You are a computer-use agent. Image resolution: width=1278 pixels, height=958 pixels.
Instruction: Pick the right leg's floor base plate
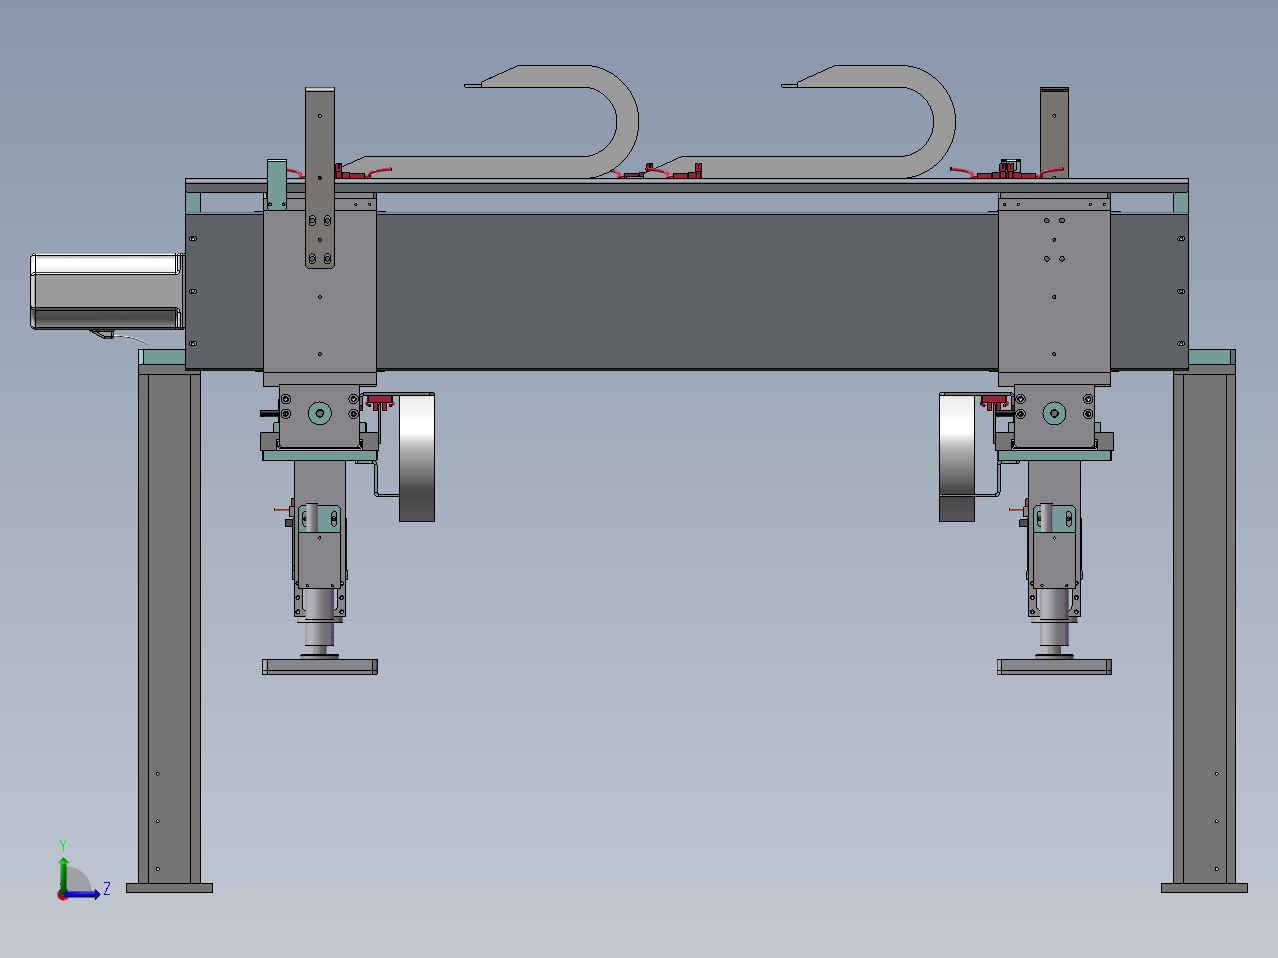pyautogui.click(x=1204, y=888)
